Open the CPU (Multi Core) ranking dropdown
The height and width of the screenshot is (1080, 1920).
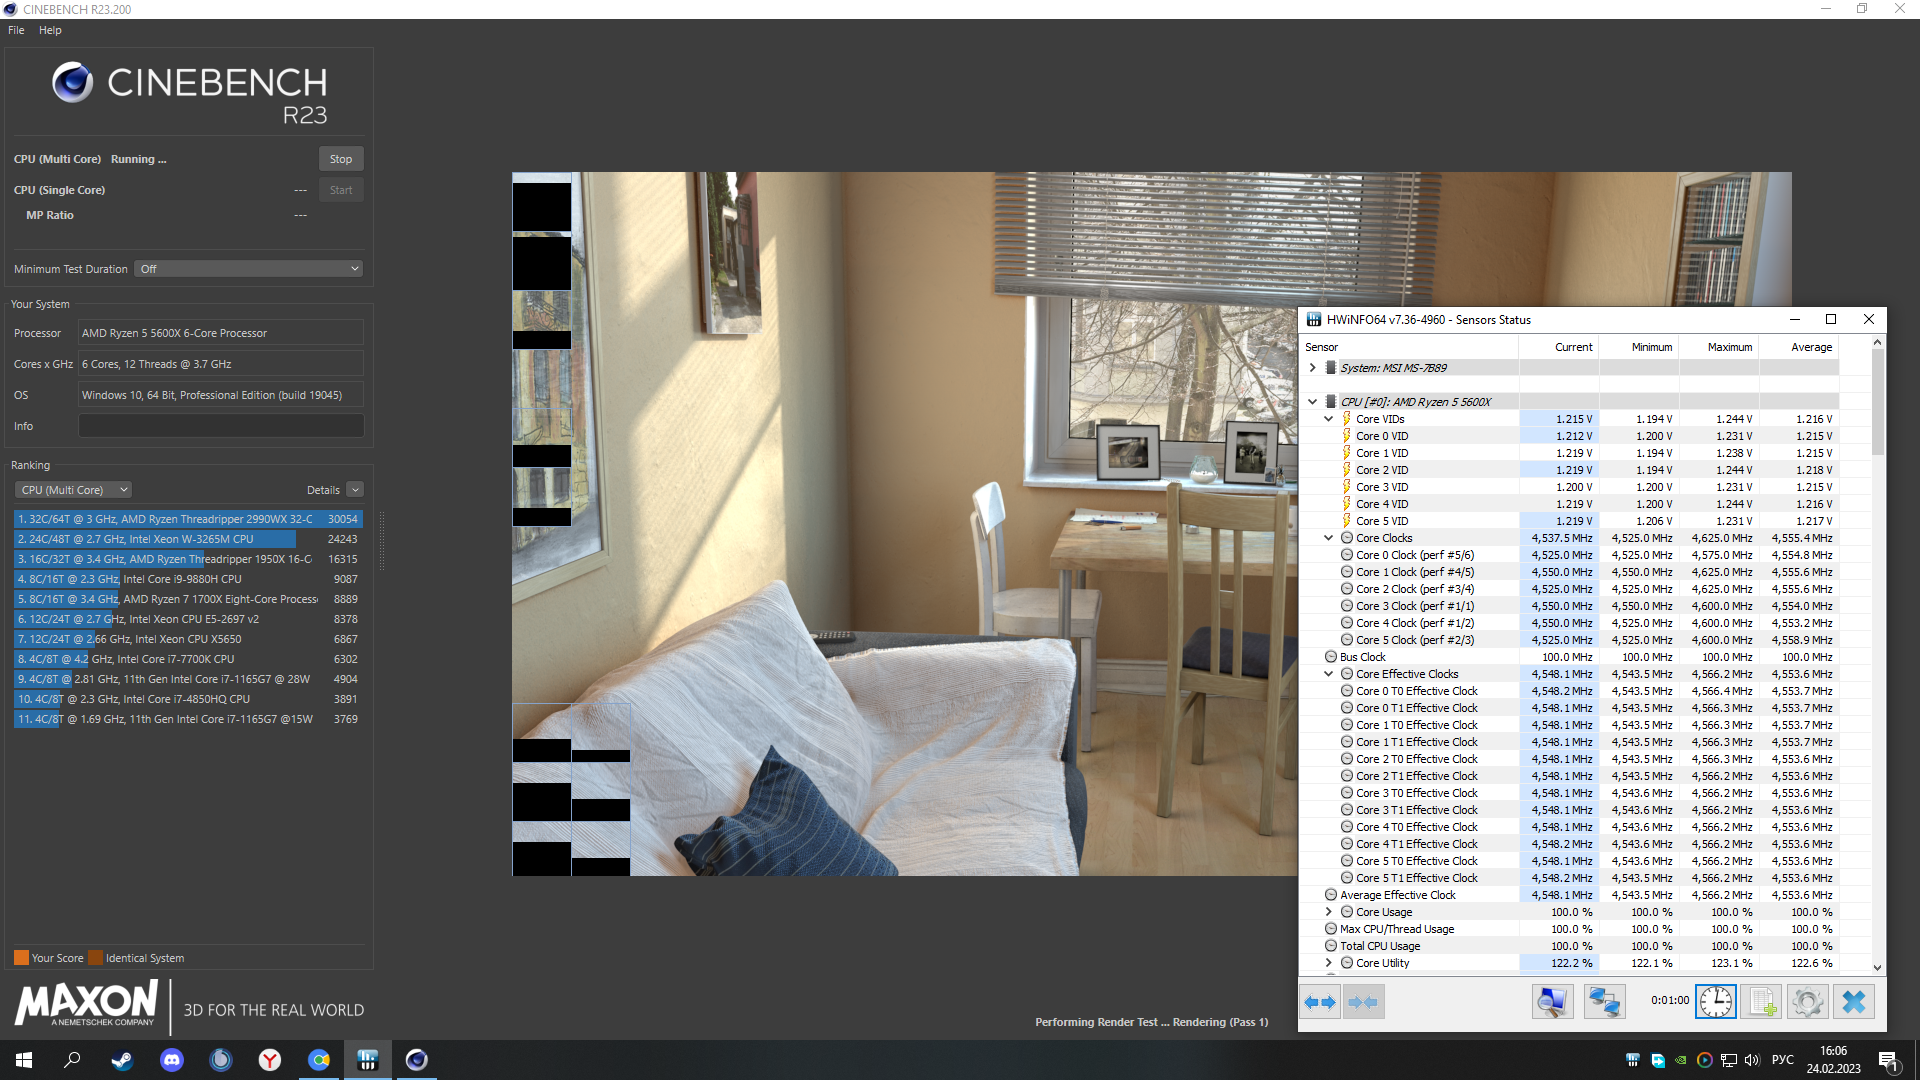click(73, 490)
